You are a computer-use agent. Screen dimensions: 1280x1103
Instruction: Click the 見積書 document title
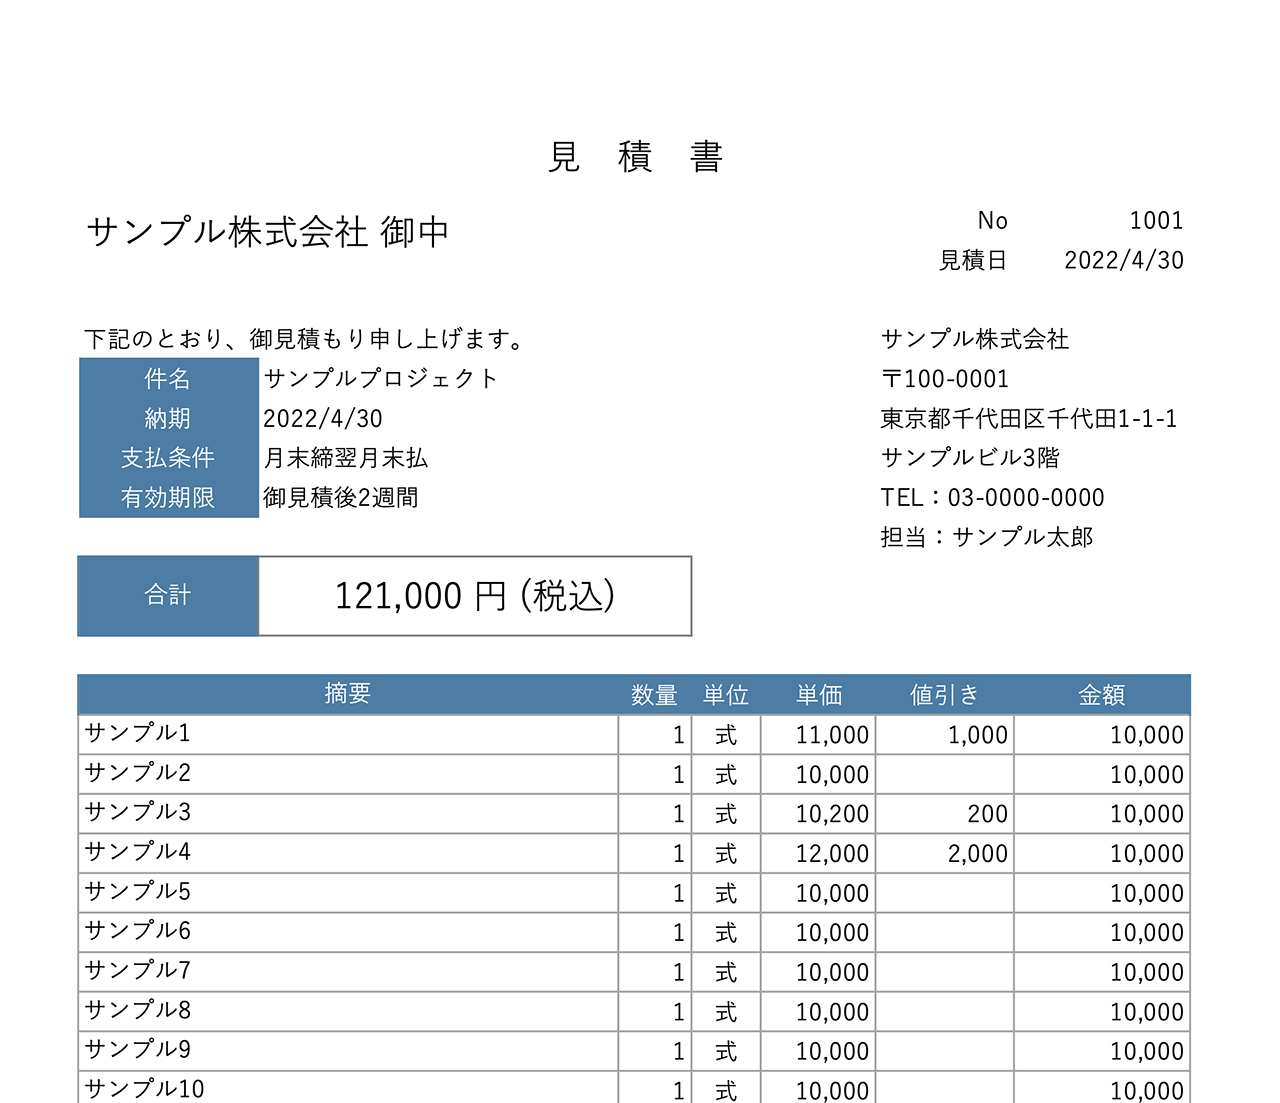click(x=638, y=157)
